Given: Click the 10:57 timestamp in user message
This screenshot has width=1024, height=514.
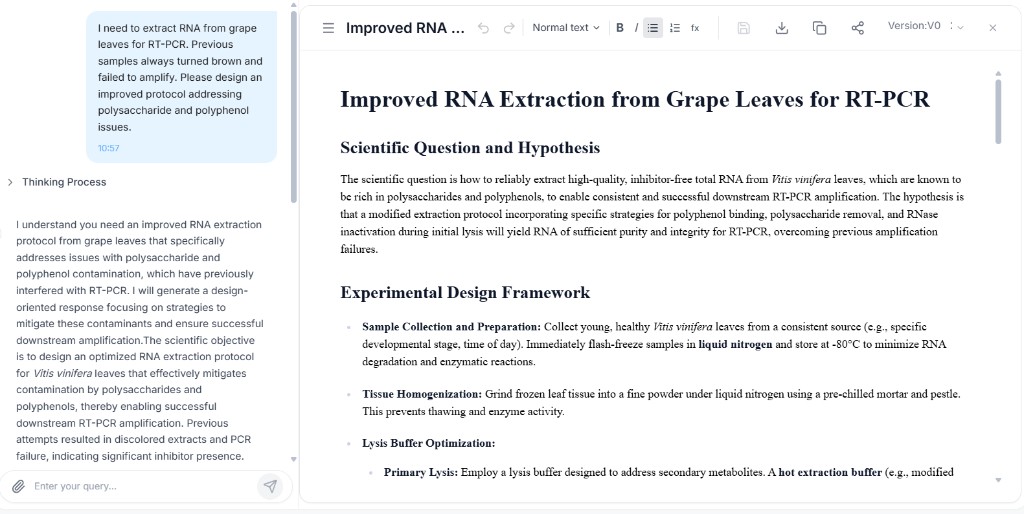Looking at the screenshot, I should tap(108, 148).
